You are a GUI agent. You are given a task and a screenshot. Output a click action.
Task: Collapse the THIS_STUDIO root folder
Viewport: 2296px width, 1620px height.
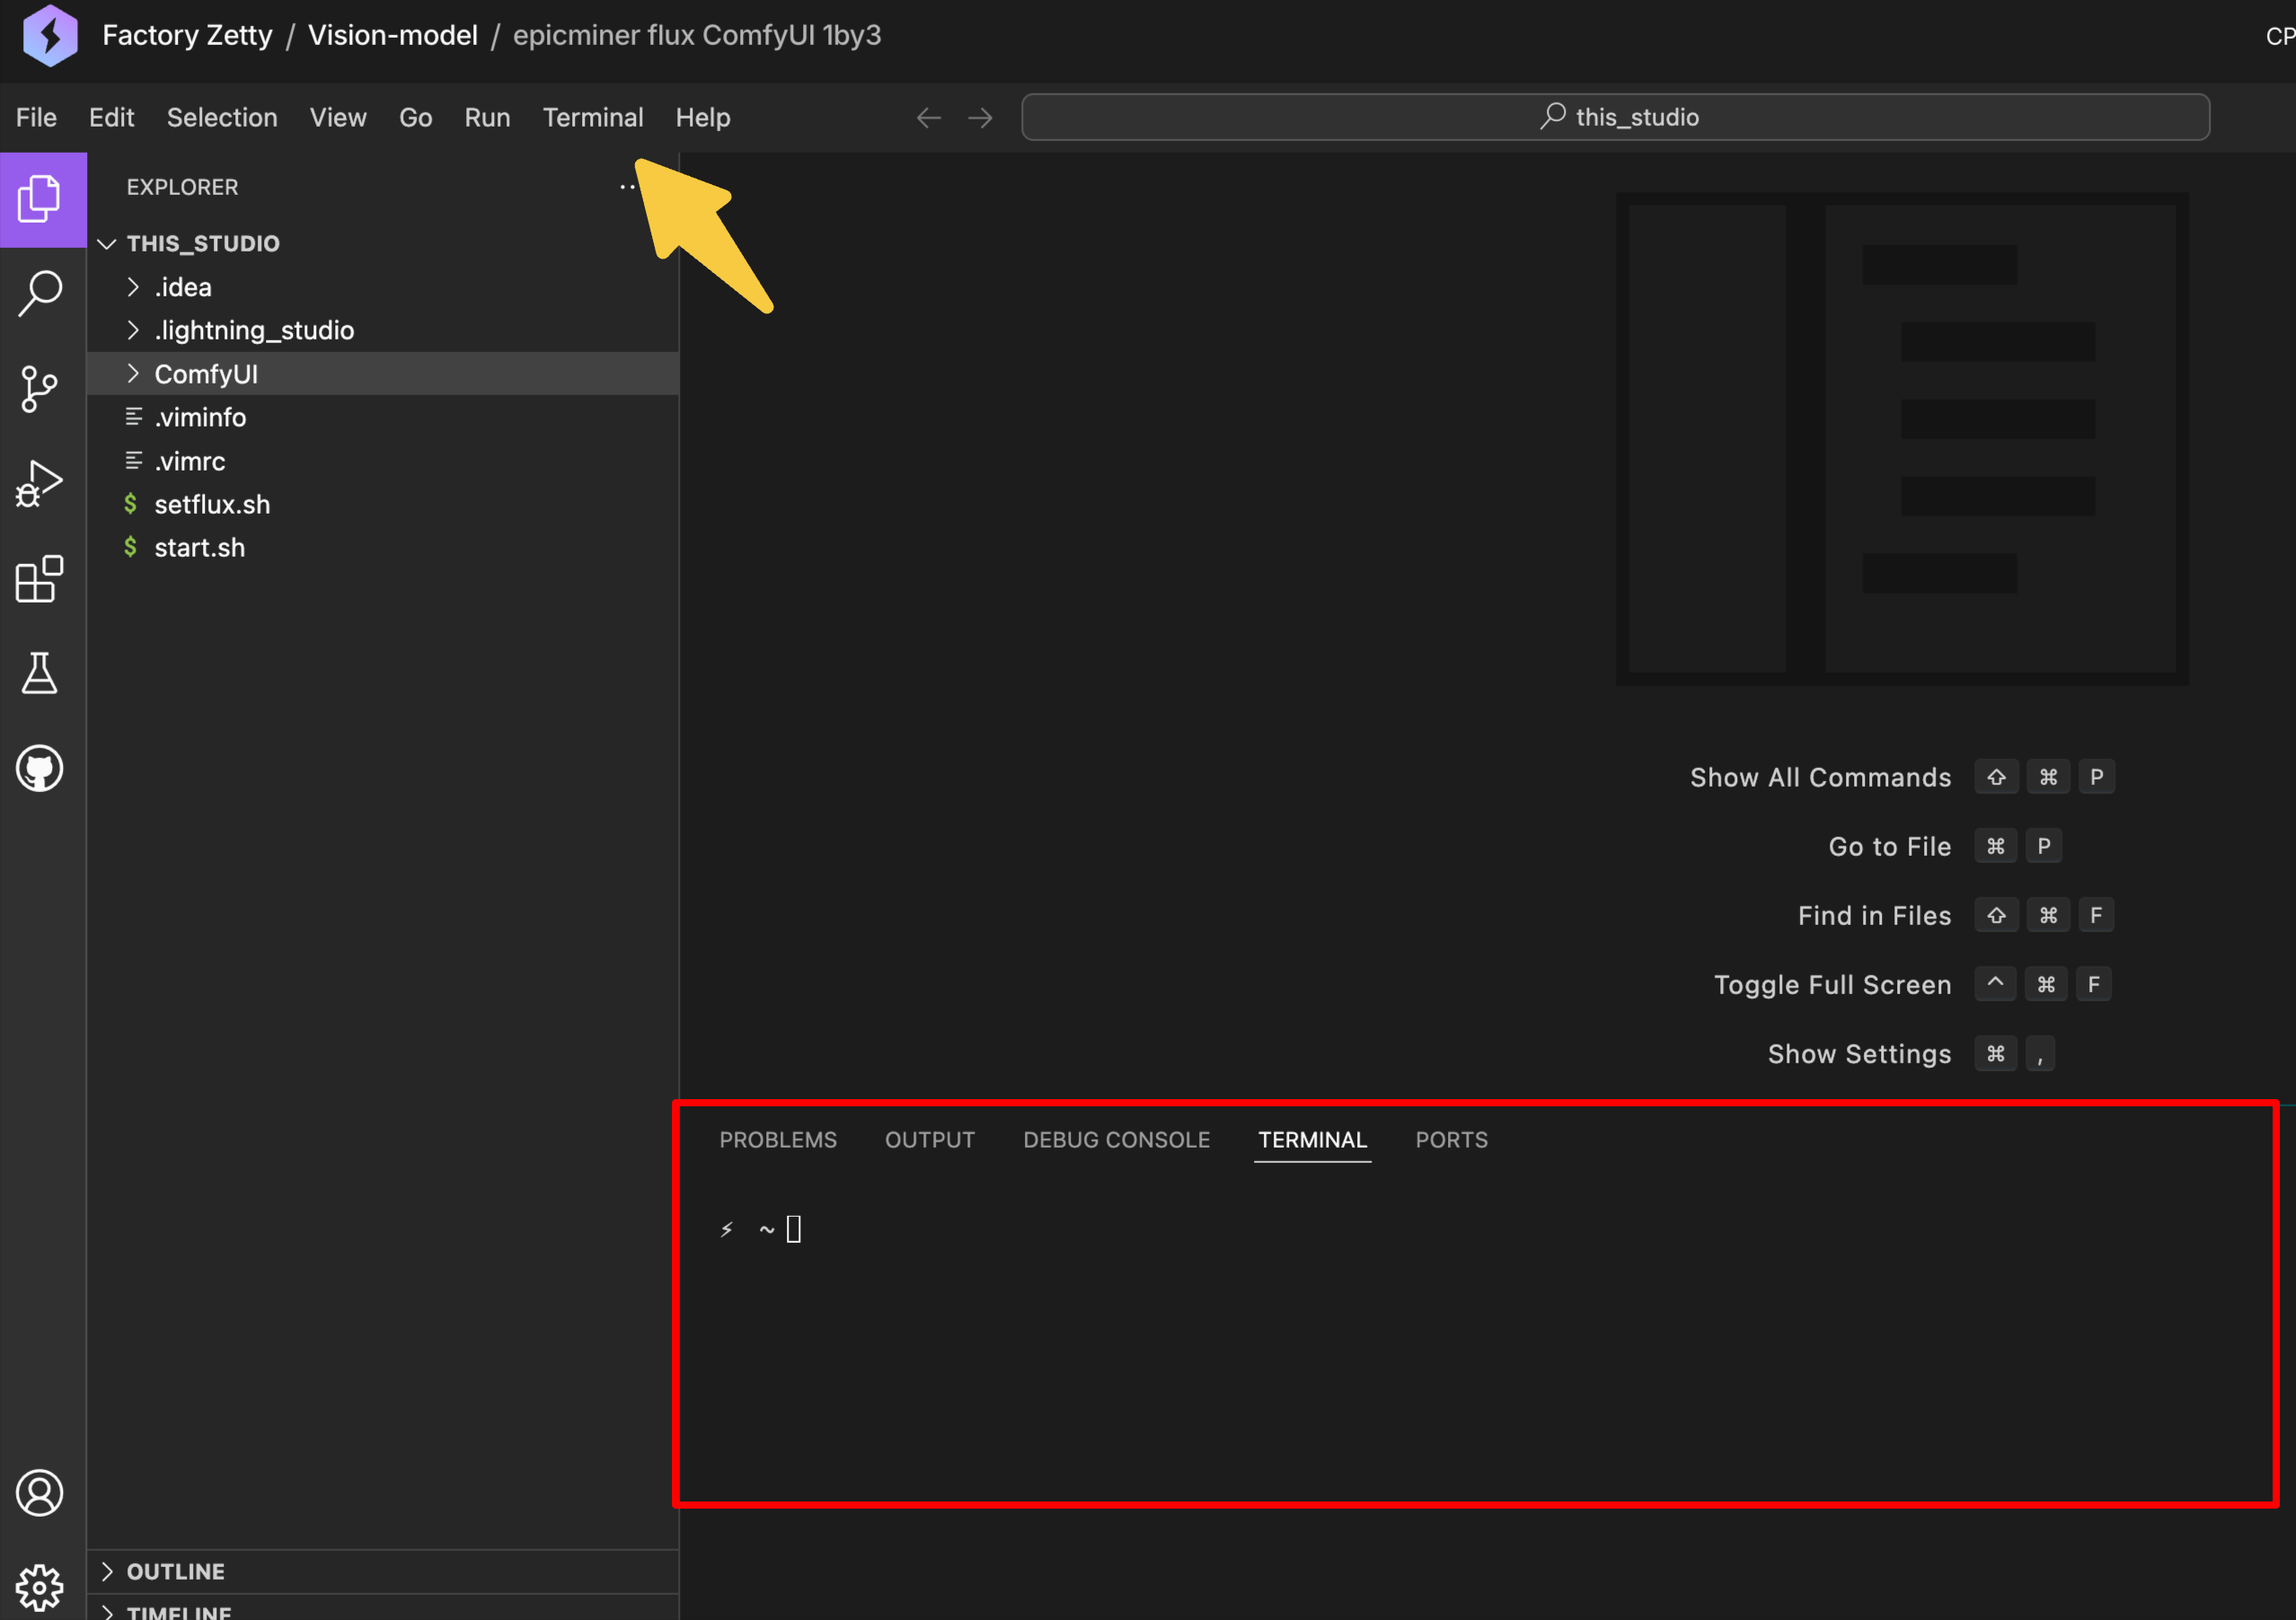pos(107,244)
